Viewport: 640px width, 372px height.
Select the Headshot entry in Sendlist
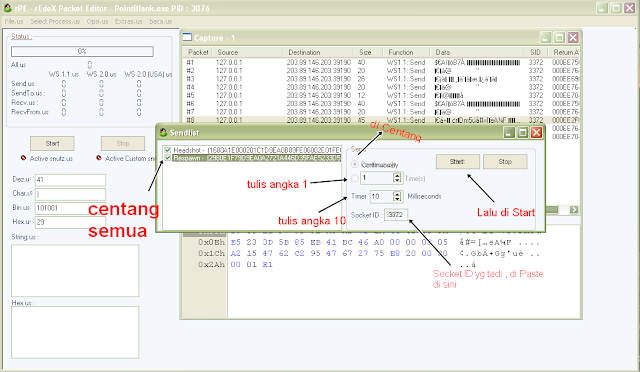click(x=256, y=150)
